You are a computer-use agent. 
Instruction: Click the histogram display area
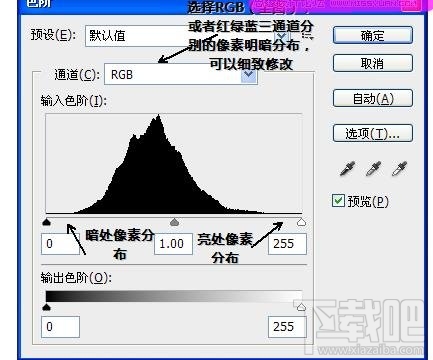coord(174,164)
